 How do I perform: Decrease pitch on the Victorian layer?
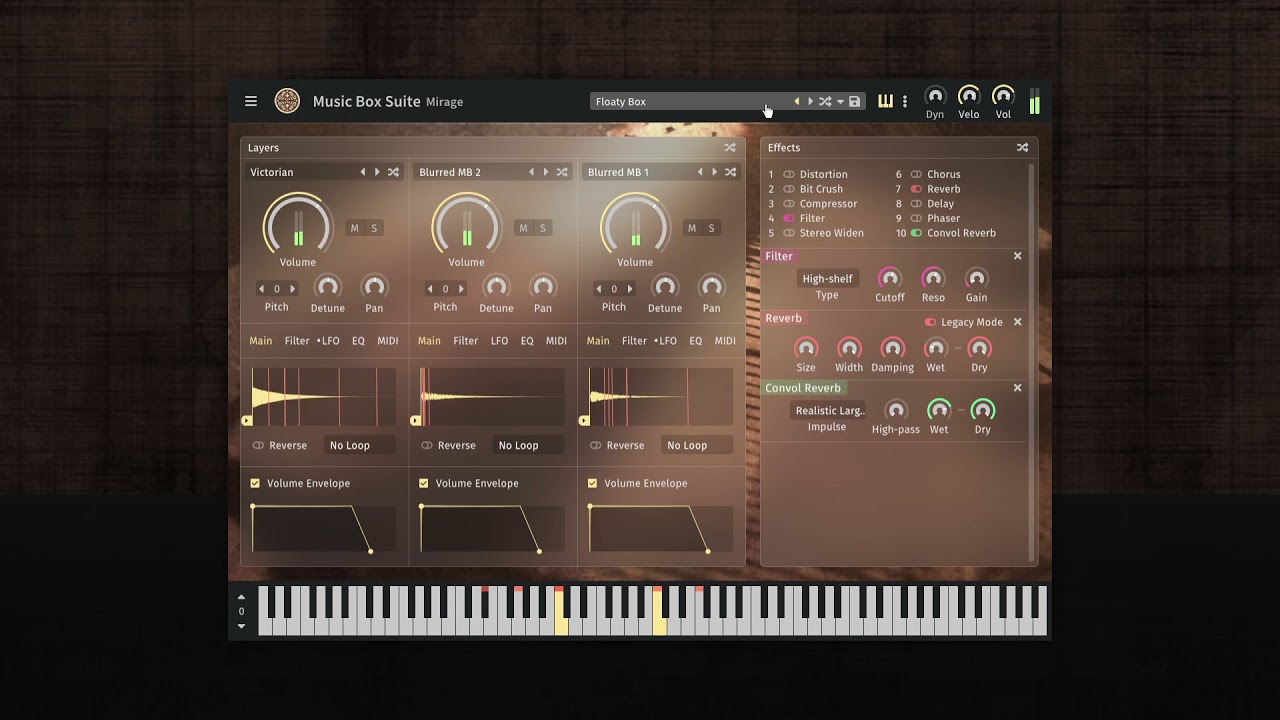click(262, 289)
